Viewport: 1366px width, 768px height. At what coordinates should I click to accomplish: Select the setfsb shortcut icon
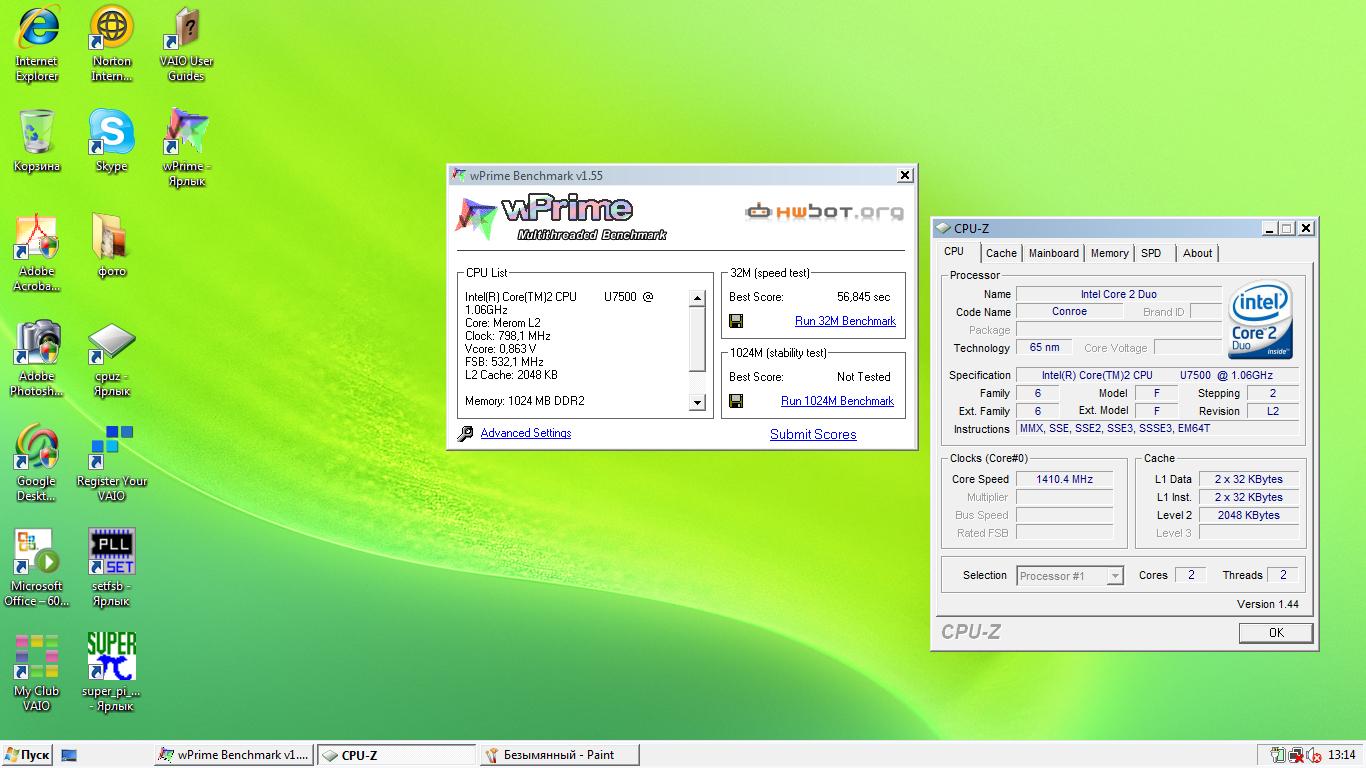(111, 568)
